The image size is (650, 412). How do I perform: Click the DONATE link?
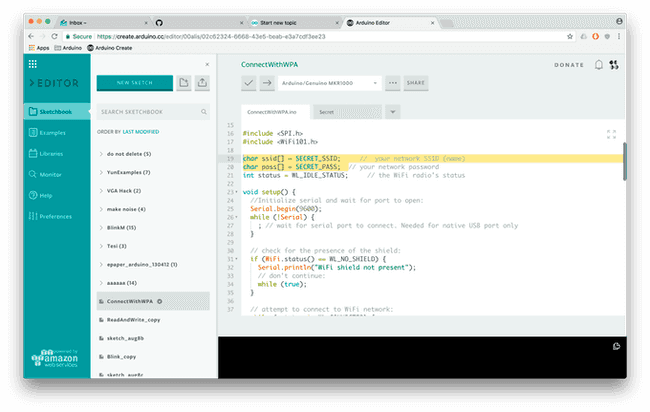pyautogui.click(x=569, y=65)
